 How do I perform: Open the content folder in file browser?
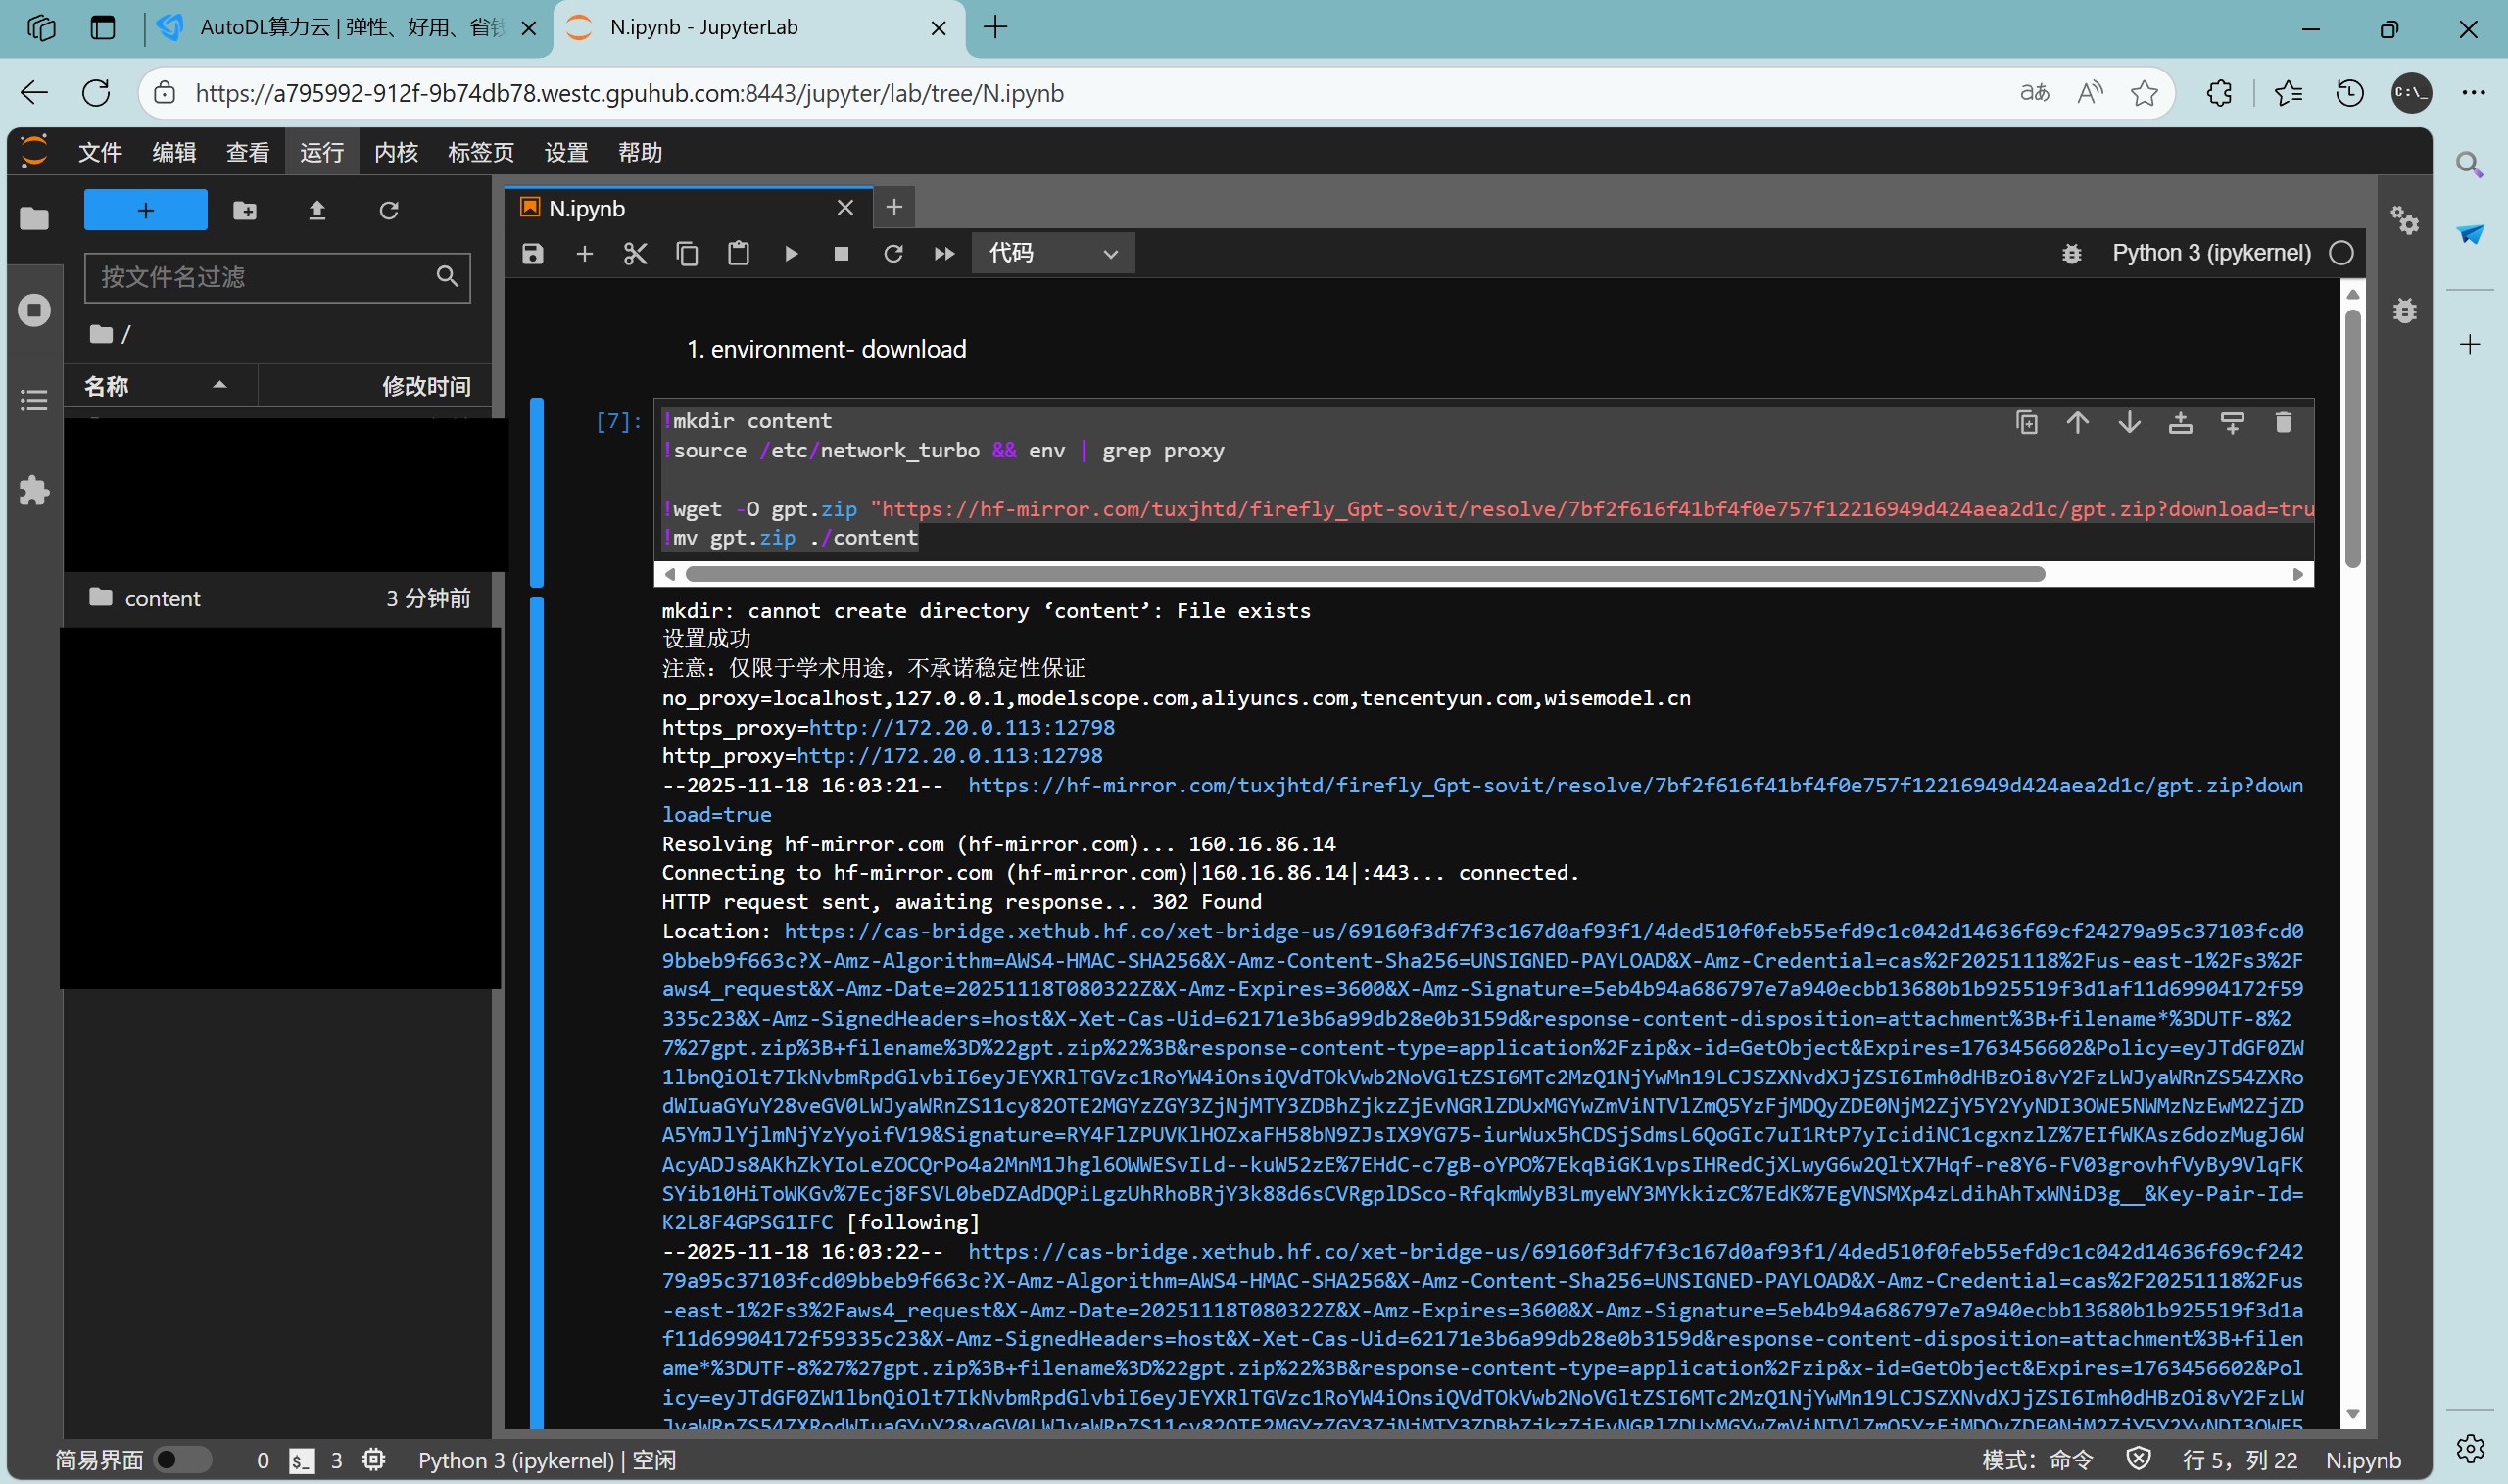pyautogui.click(x=162, y=598)
